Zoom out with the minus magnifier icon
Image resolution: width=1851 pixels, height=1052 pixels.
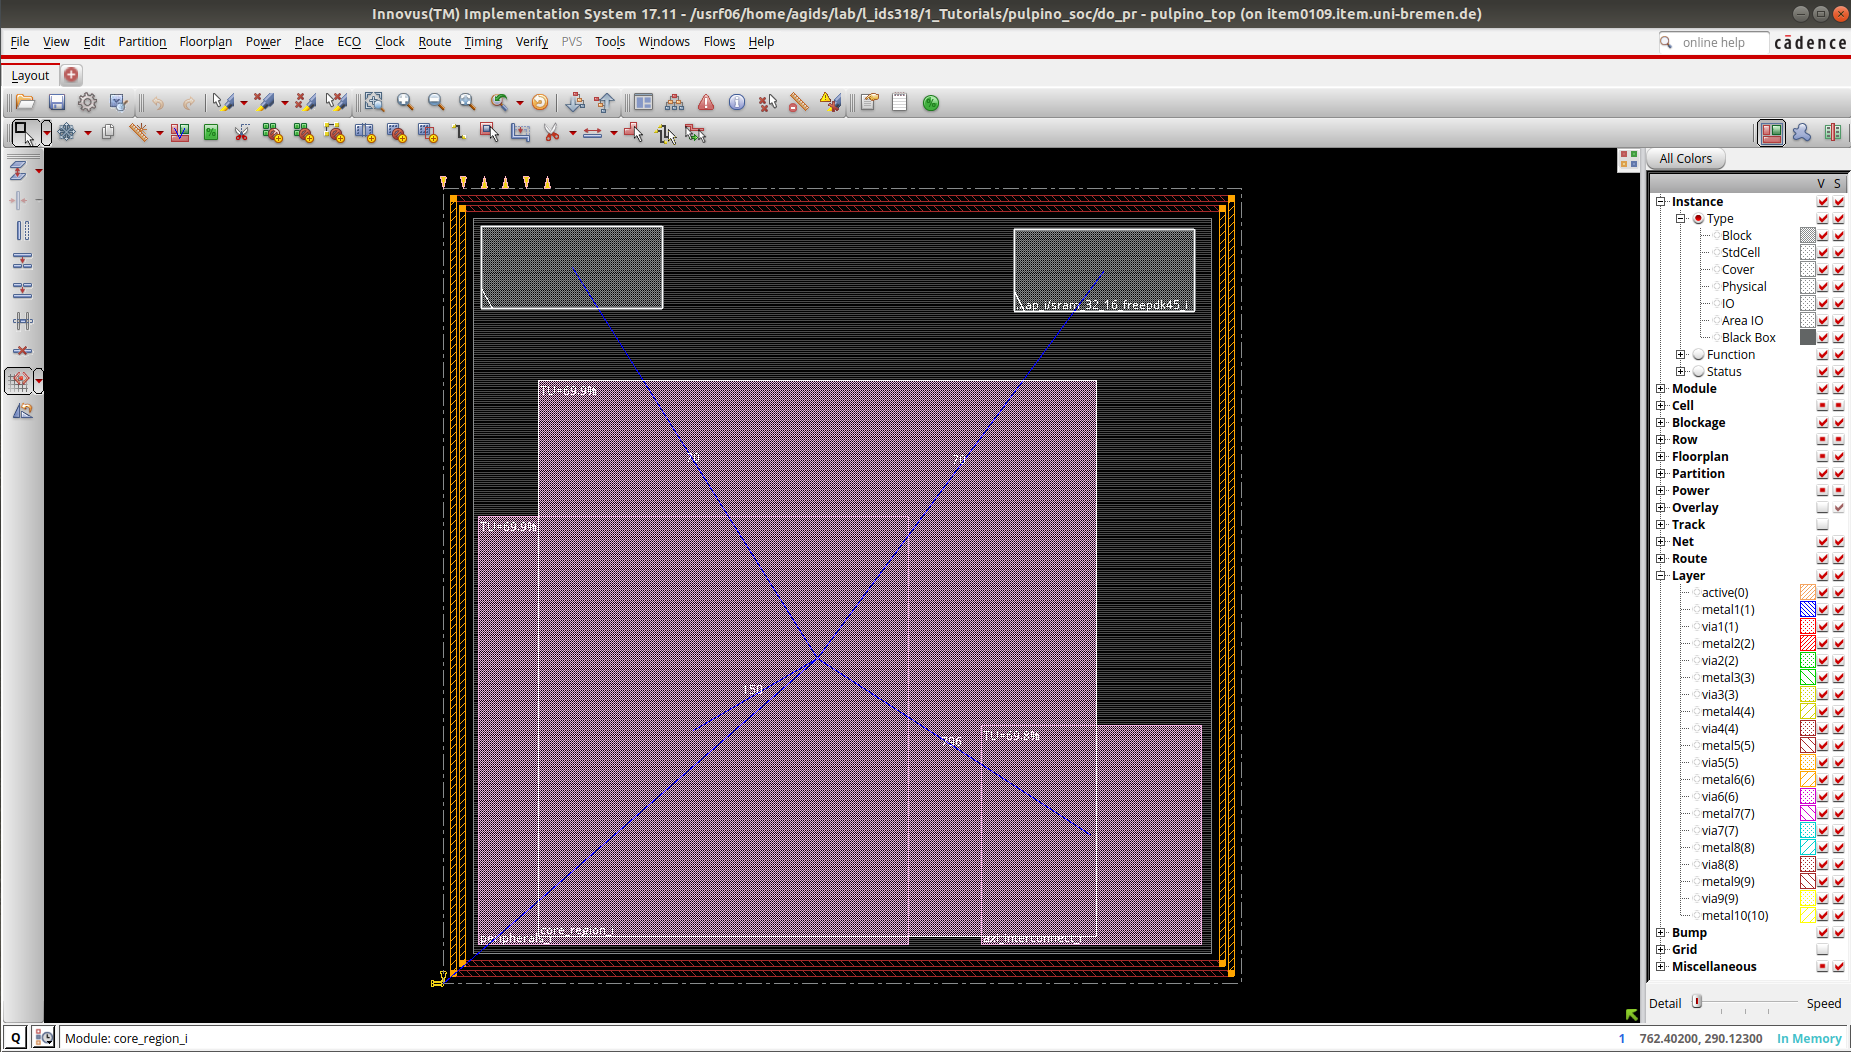(x=436, y=102)
